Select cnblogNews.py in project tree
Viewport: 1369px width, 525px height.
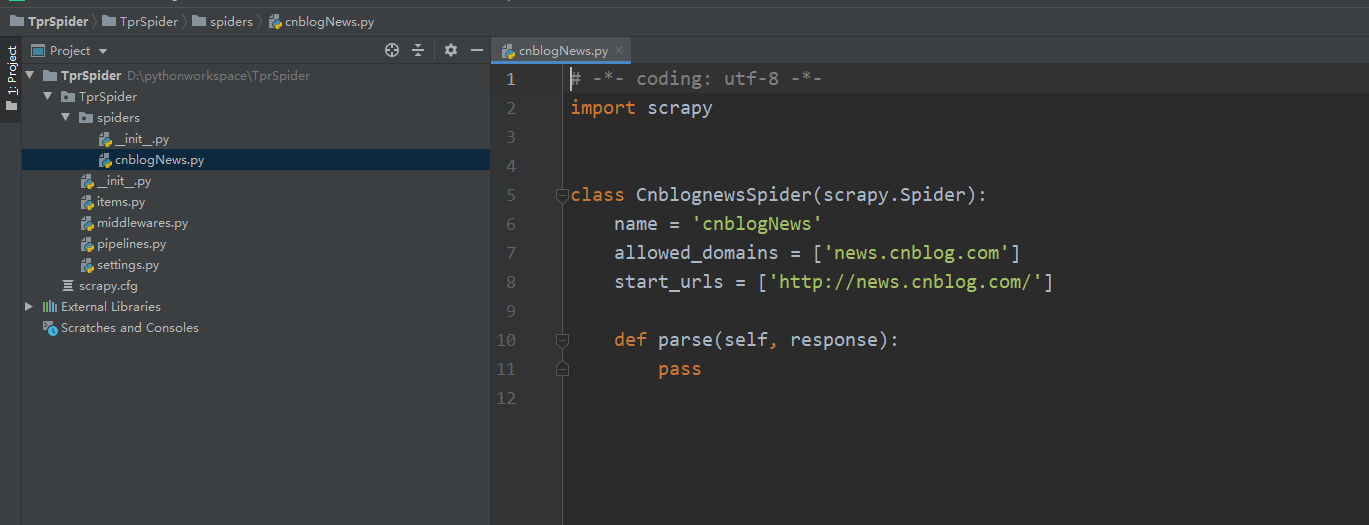tap(256, 160)
